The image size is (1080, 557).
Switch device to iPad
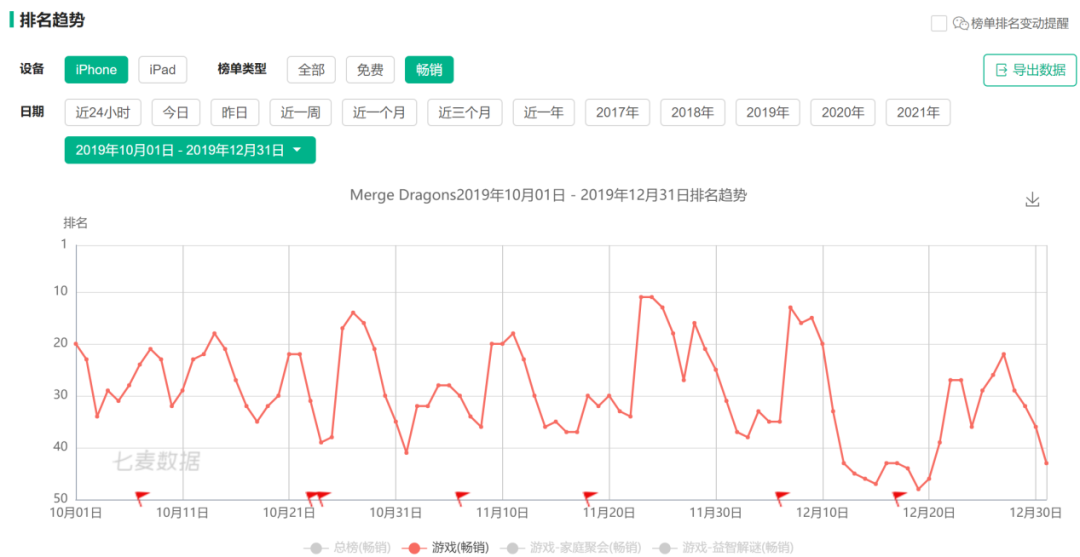162,70
